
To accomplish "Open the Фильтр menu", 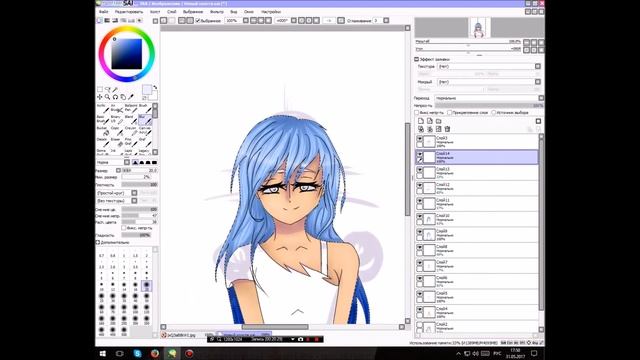I will click(217, 12).
